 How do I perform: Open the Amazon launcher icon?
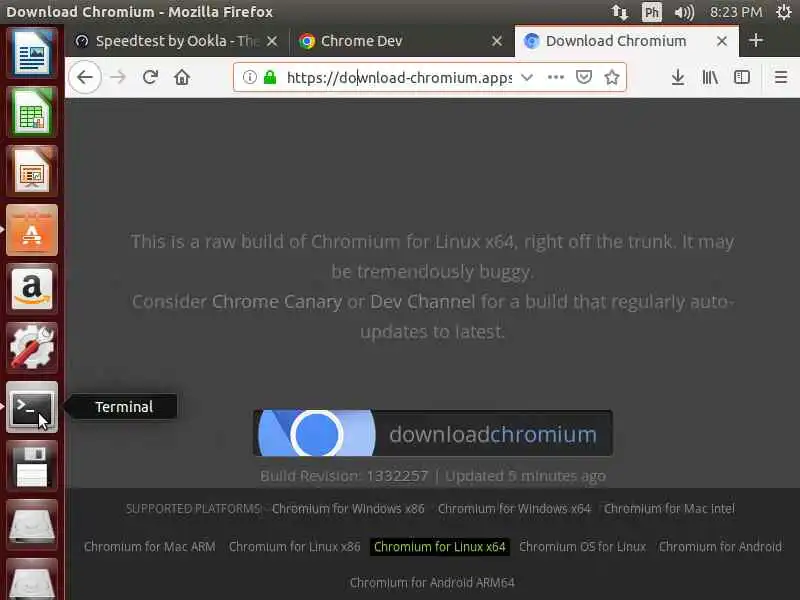tap(32, 289)
